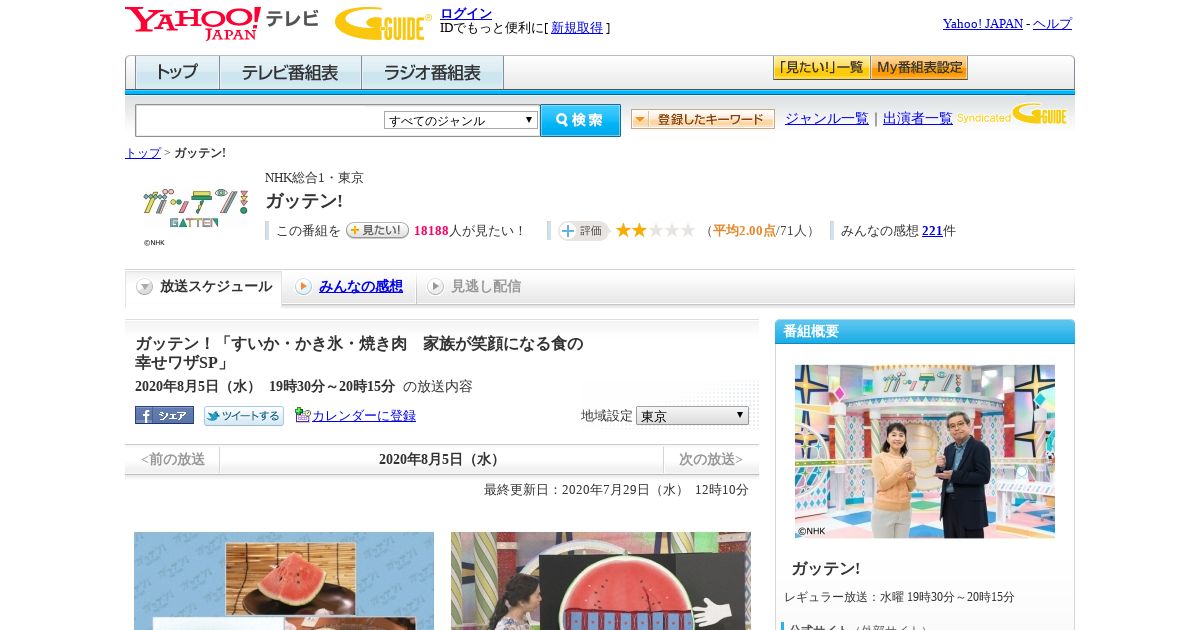The width and height of the screenshot is (1200, 630).
Task: Expand the すべてのジャンル dropdown
Action: click(461, 120)
